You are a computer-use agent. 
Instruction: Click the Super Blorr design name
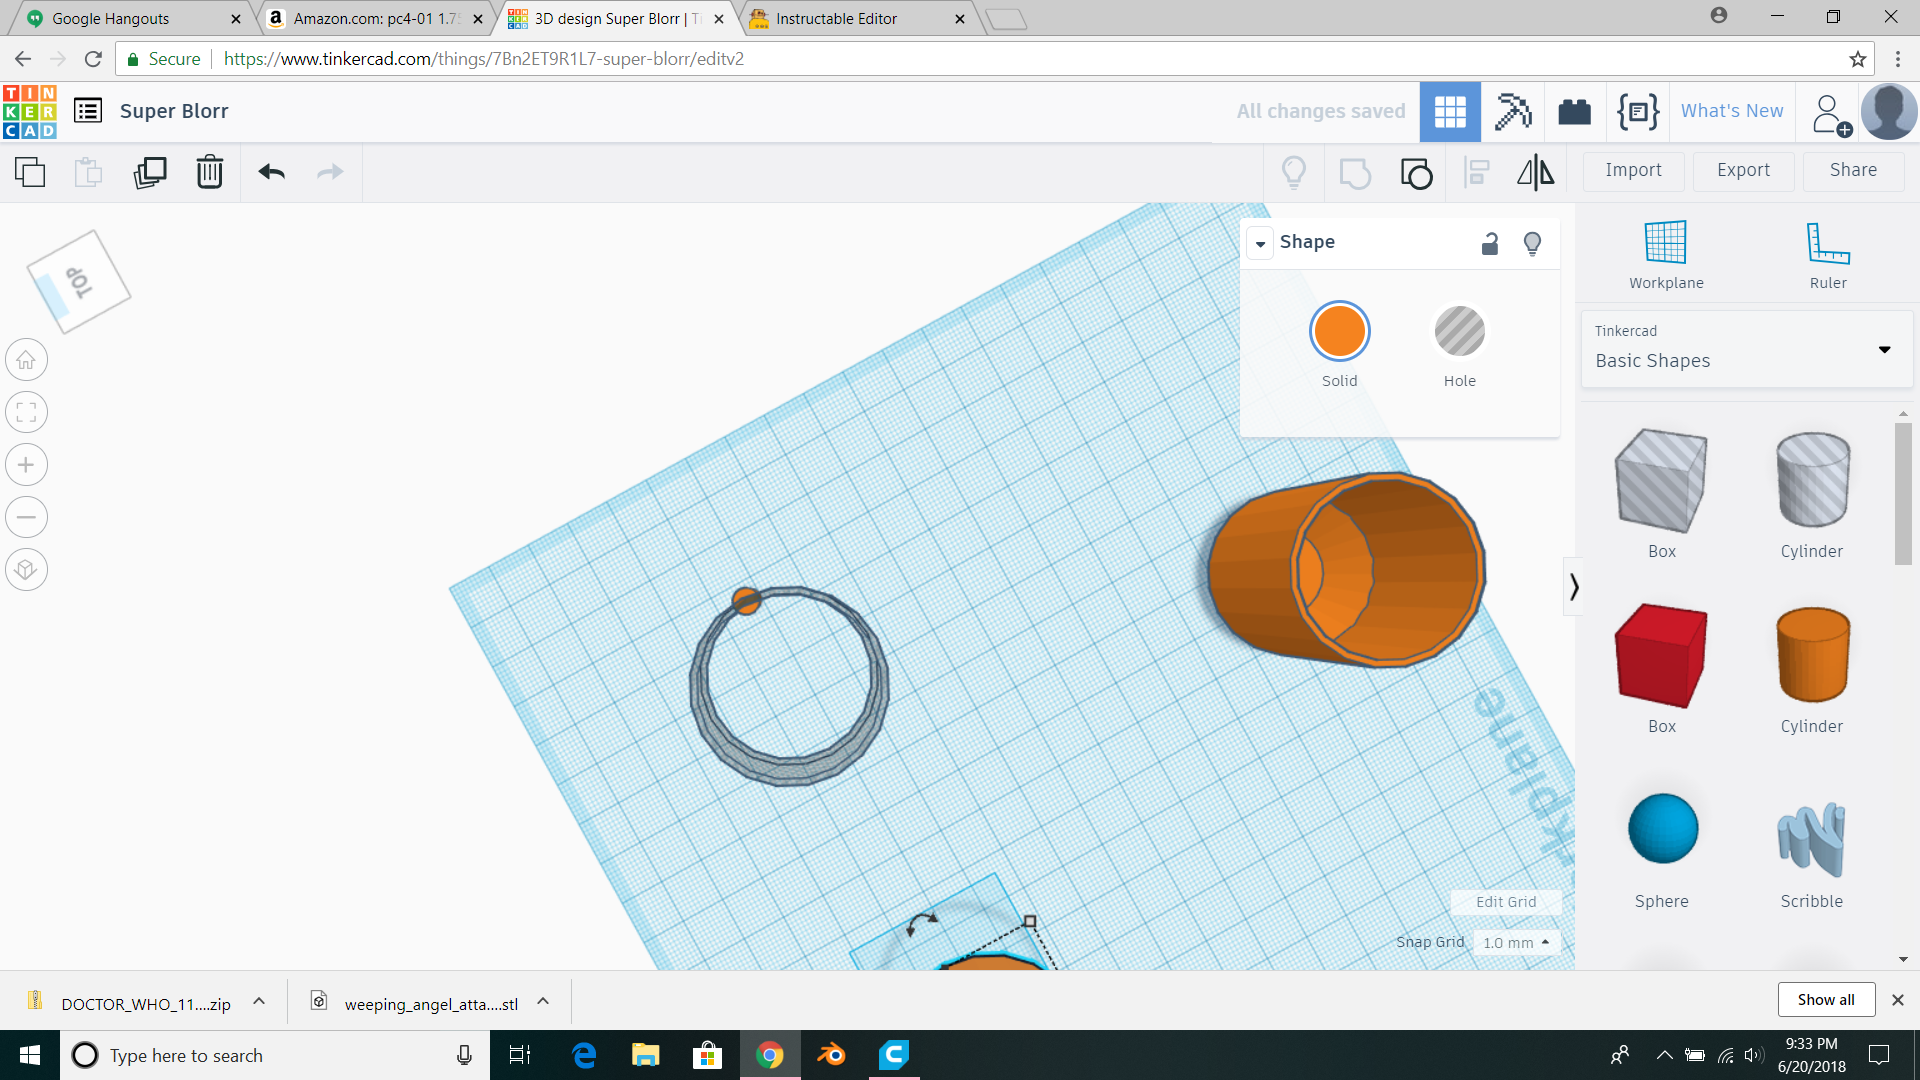pos(174,111)
